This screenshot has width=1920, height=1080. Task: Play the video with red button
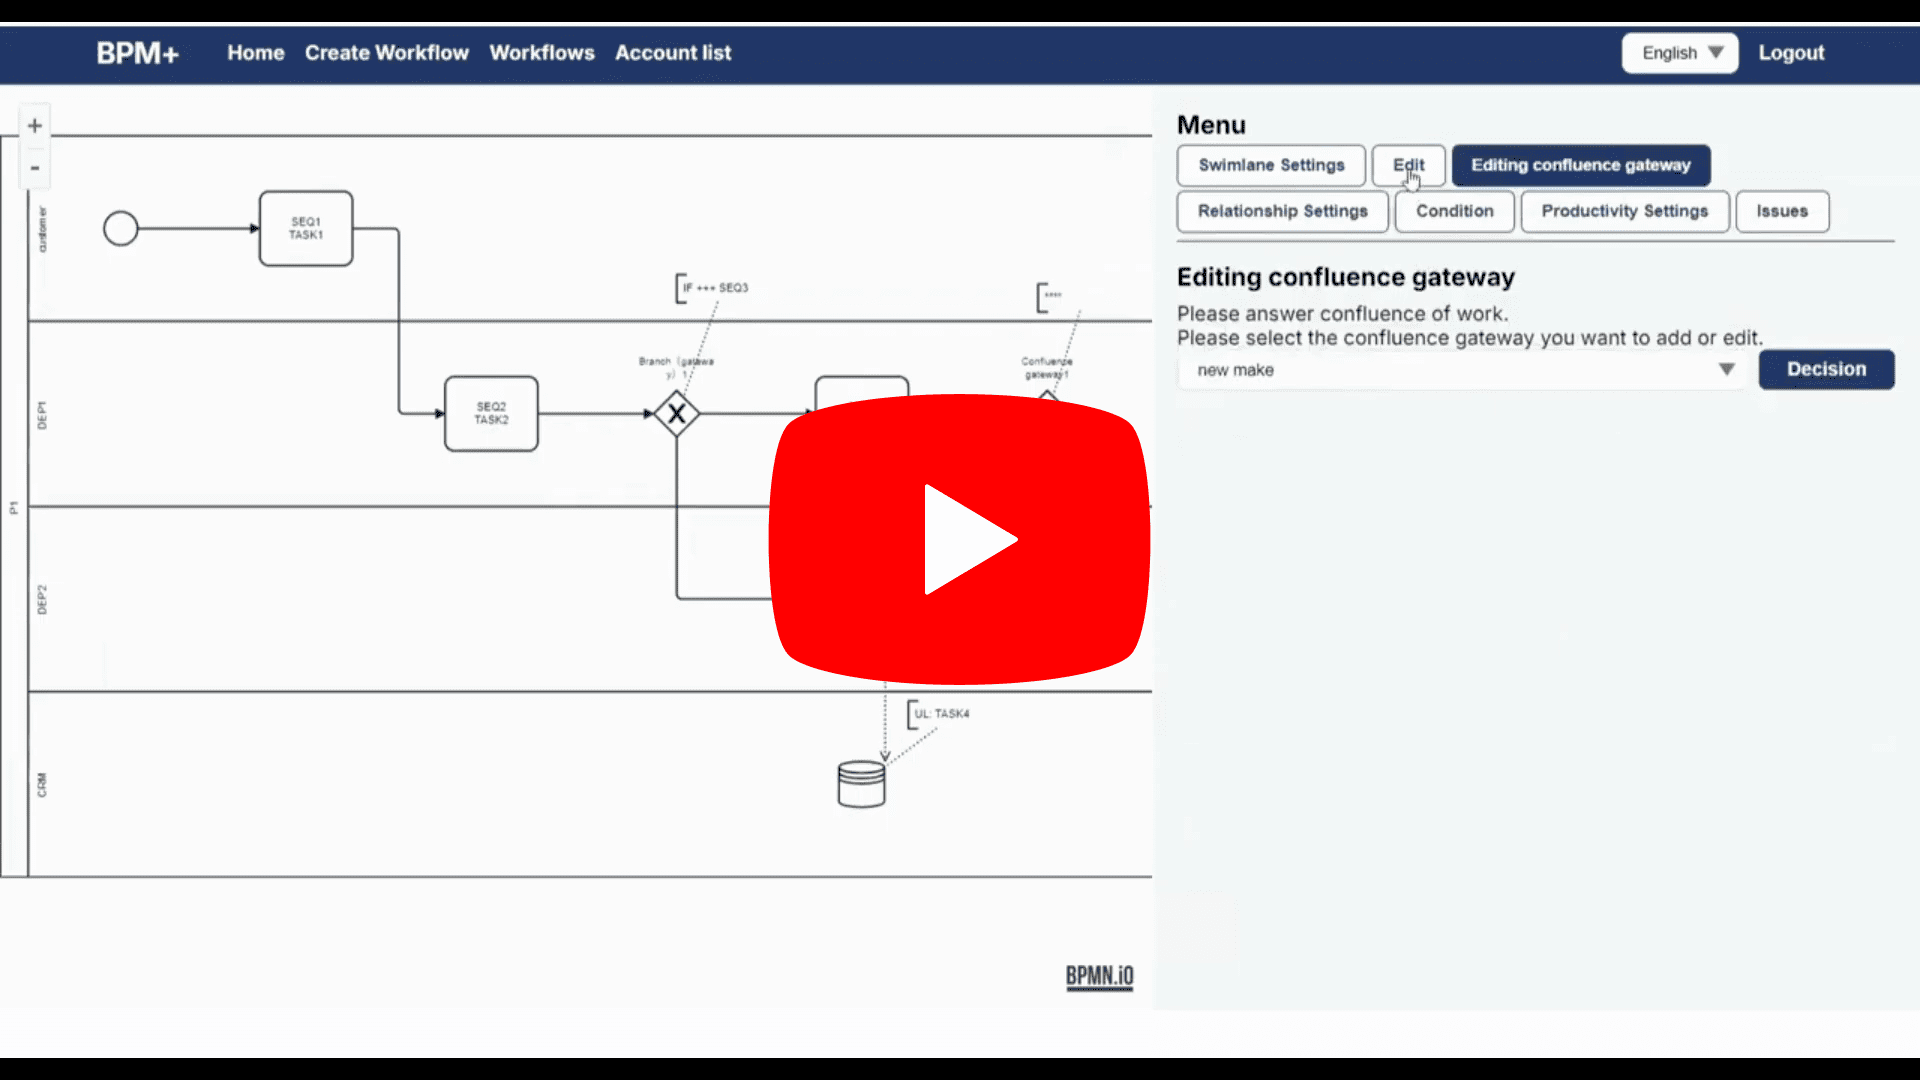point(959,540)
